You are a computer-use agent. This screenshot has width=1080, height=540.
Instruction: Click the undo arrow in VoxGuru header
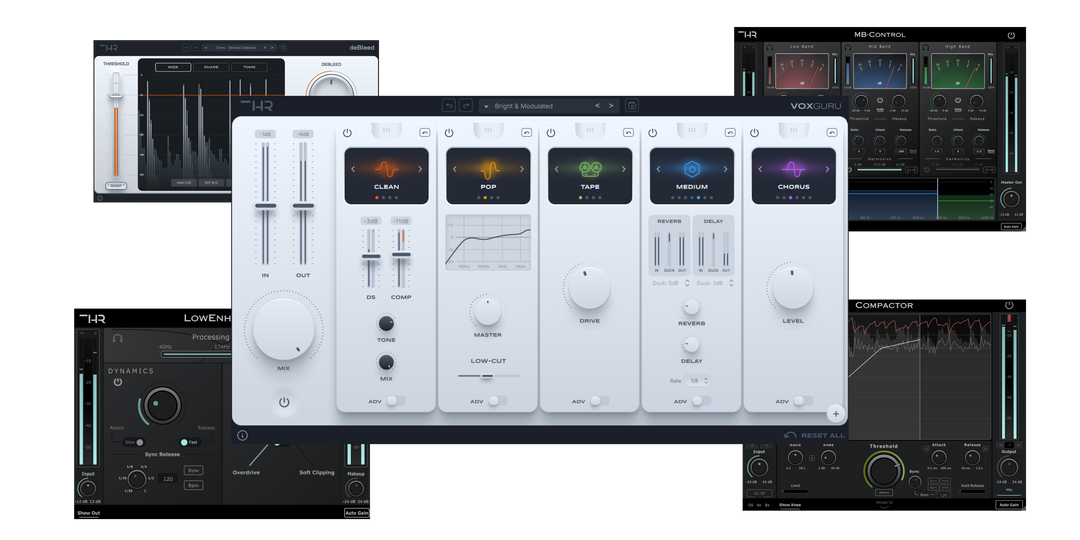[x=449, y=105]
